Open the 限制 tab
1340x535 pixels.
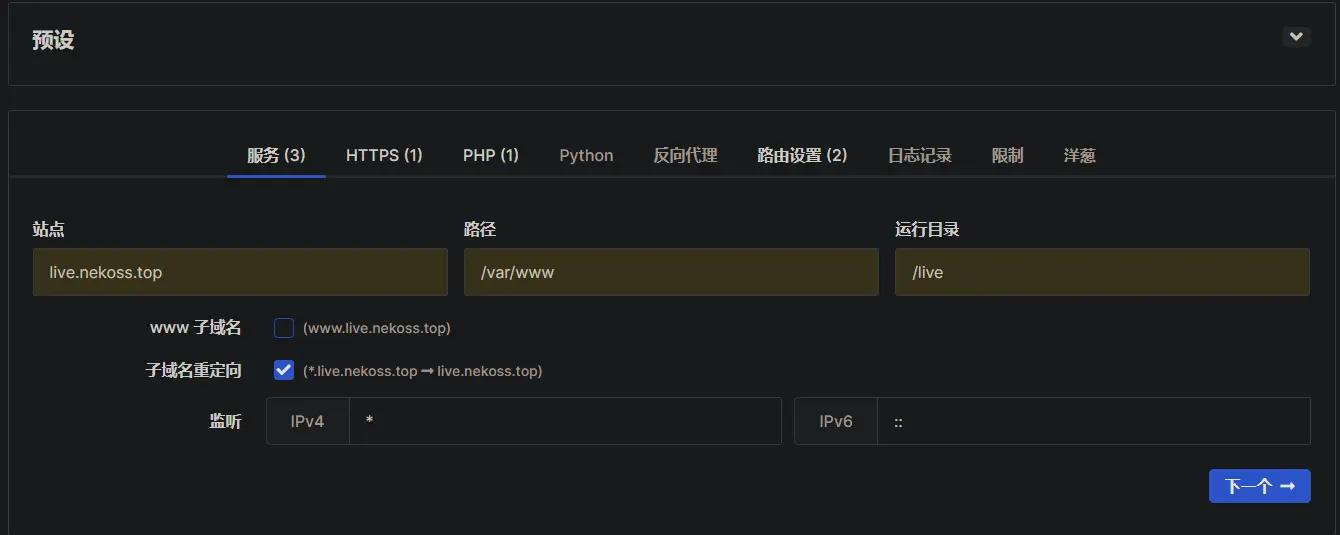click(1007, 155)
